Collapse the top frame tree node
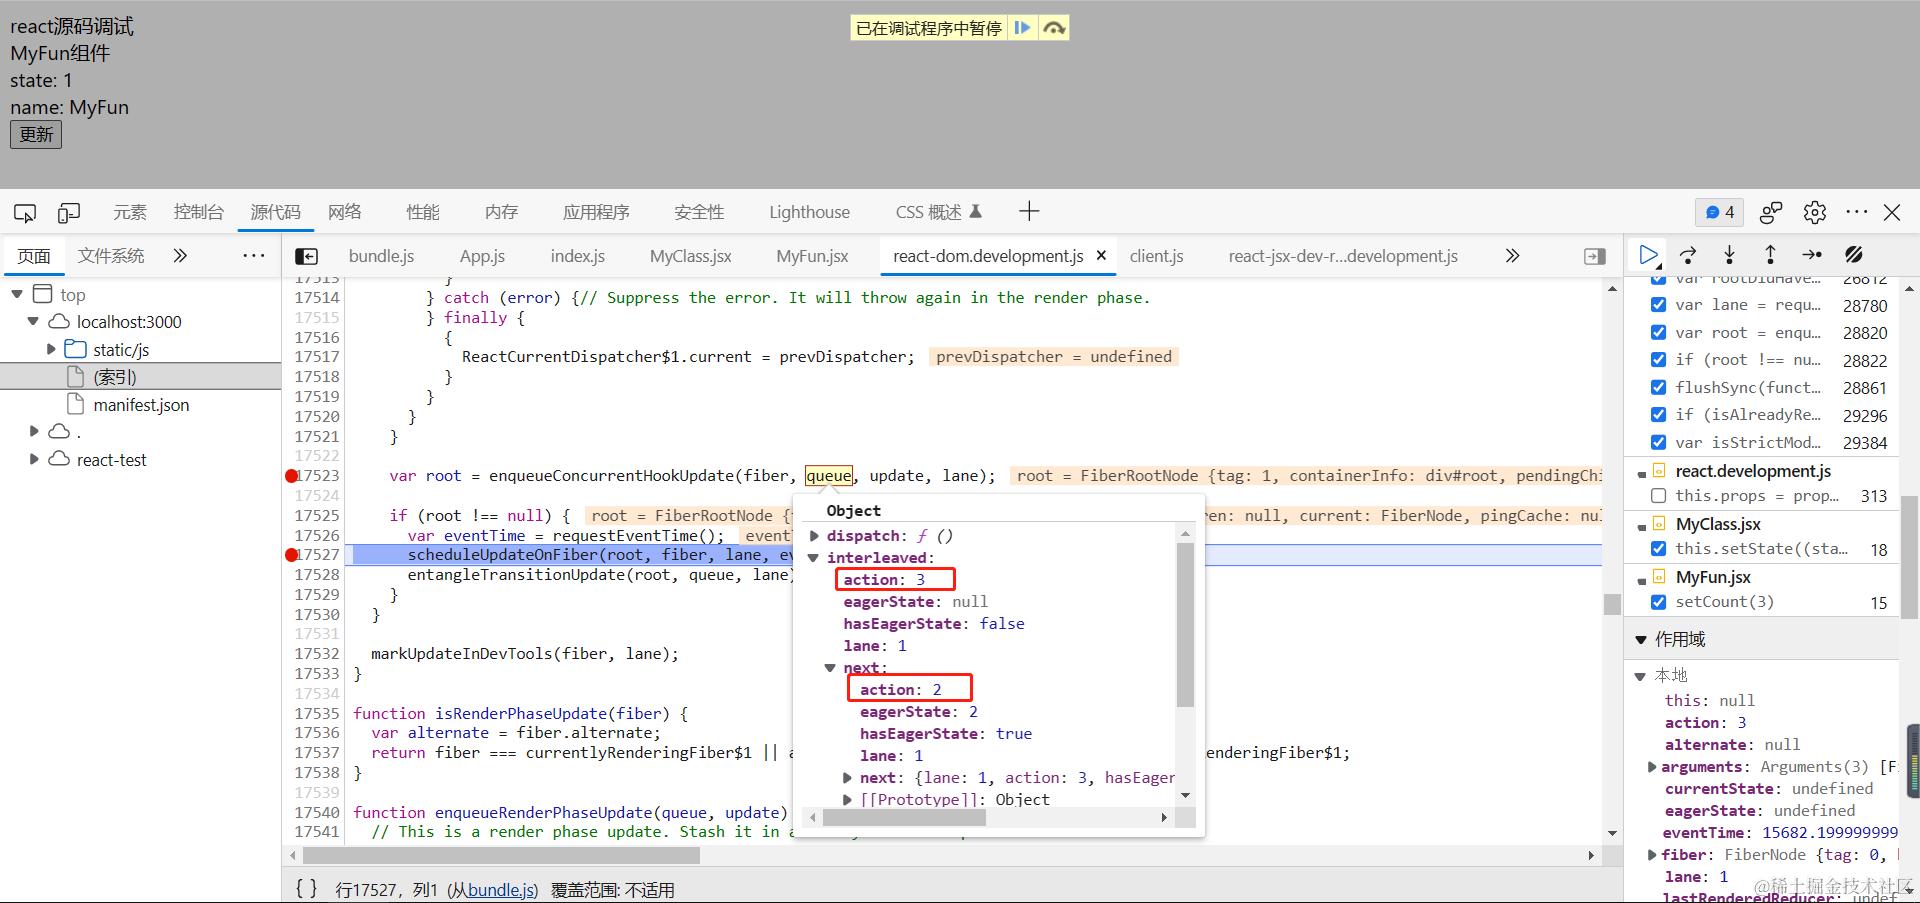 17,294
